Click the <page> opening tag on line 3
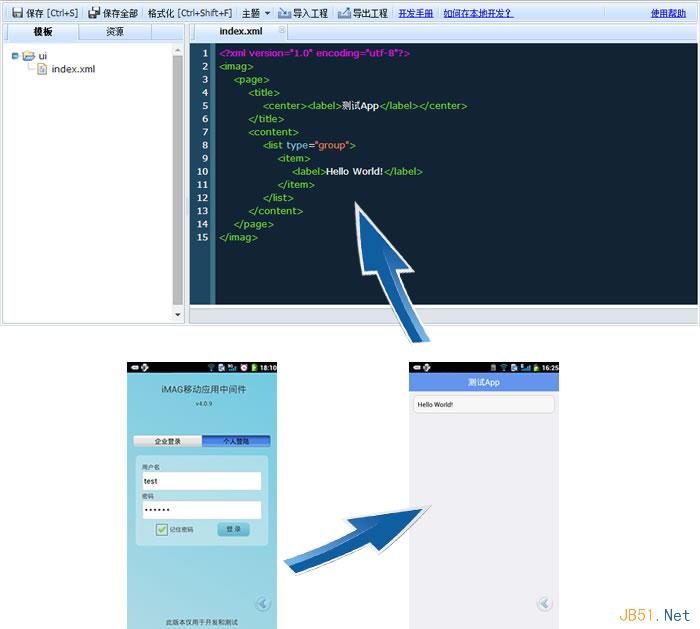This screenshot has width=700, height=629. [x=251, y=79]
